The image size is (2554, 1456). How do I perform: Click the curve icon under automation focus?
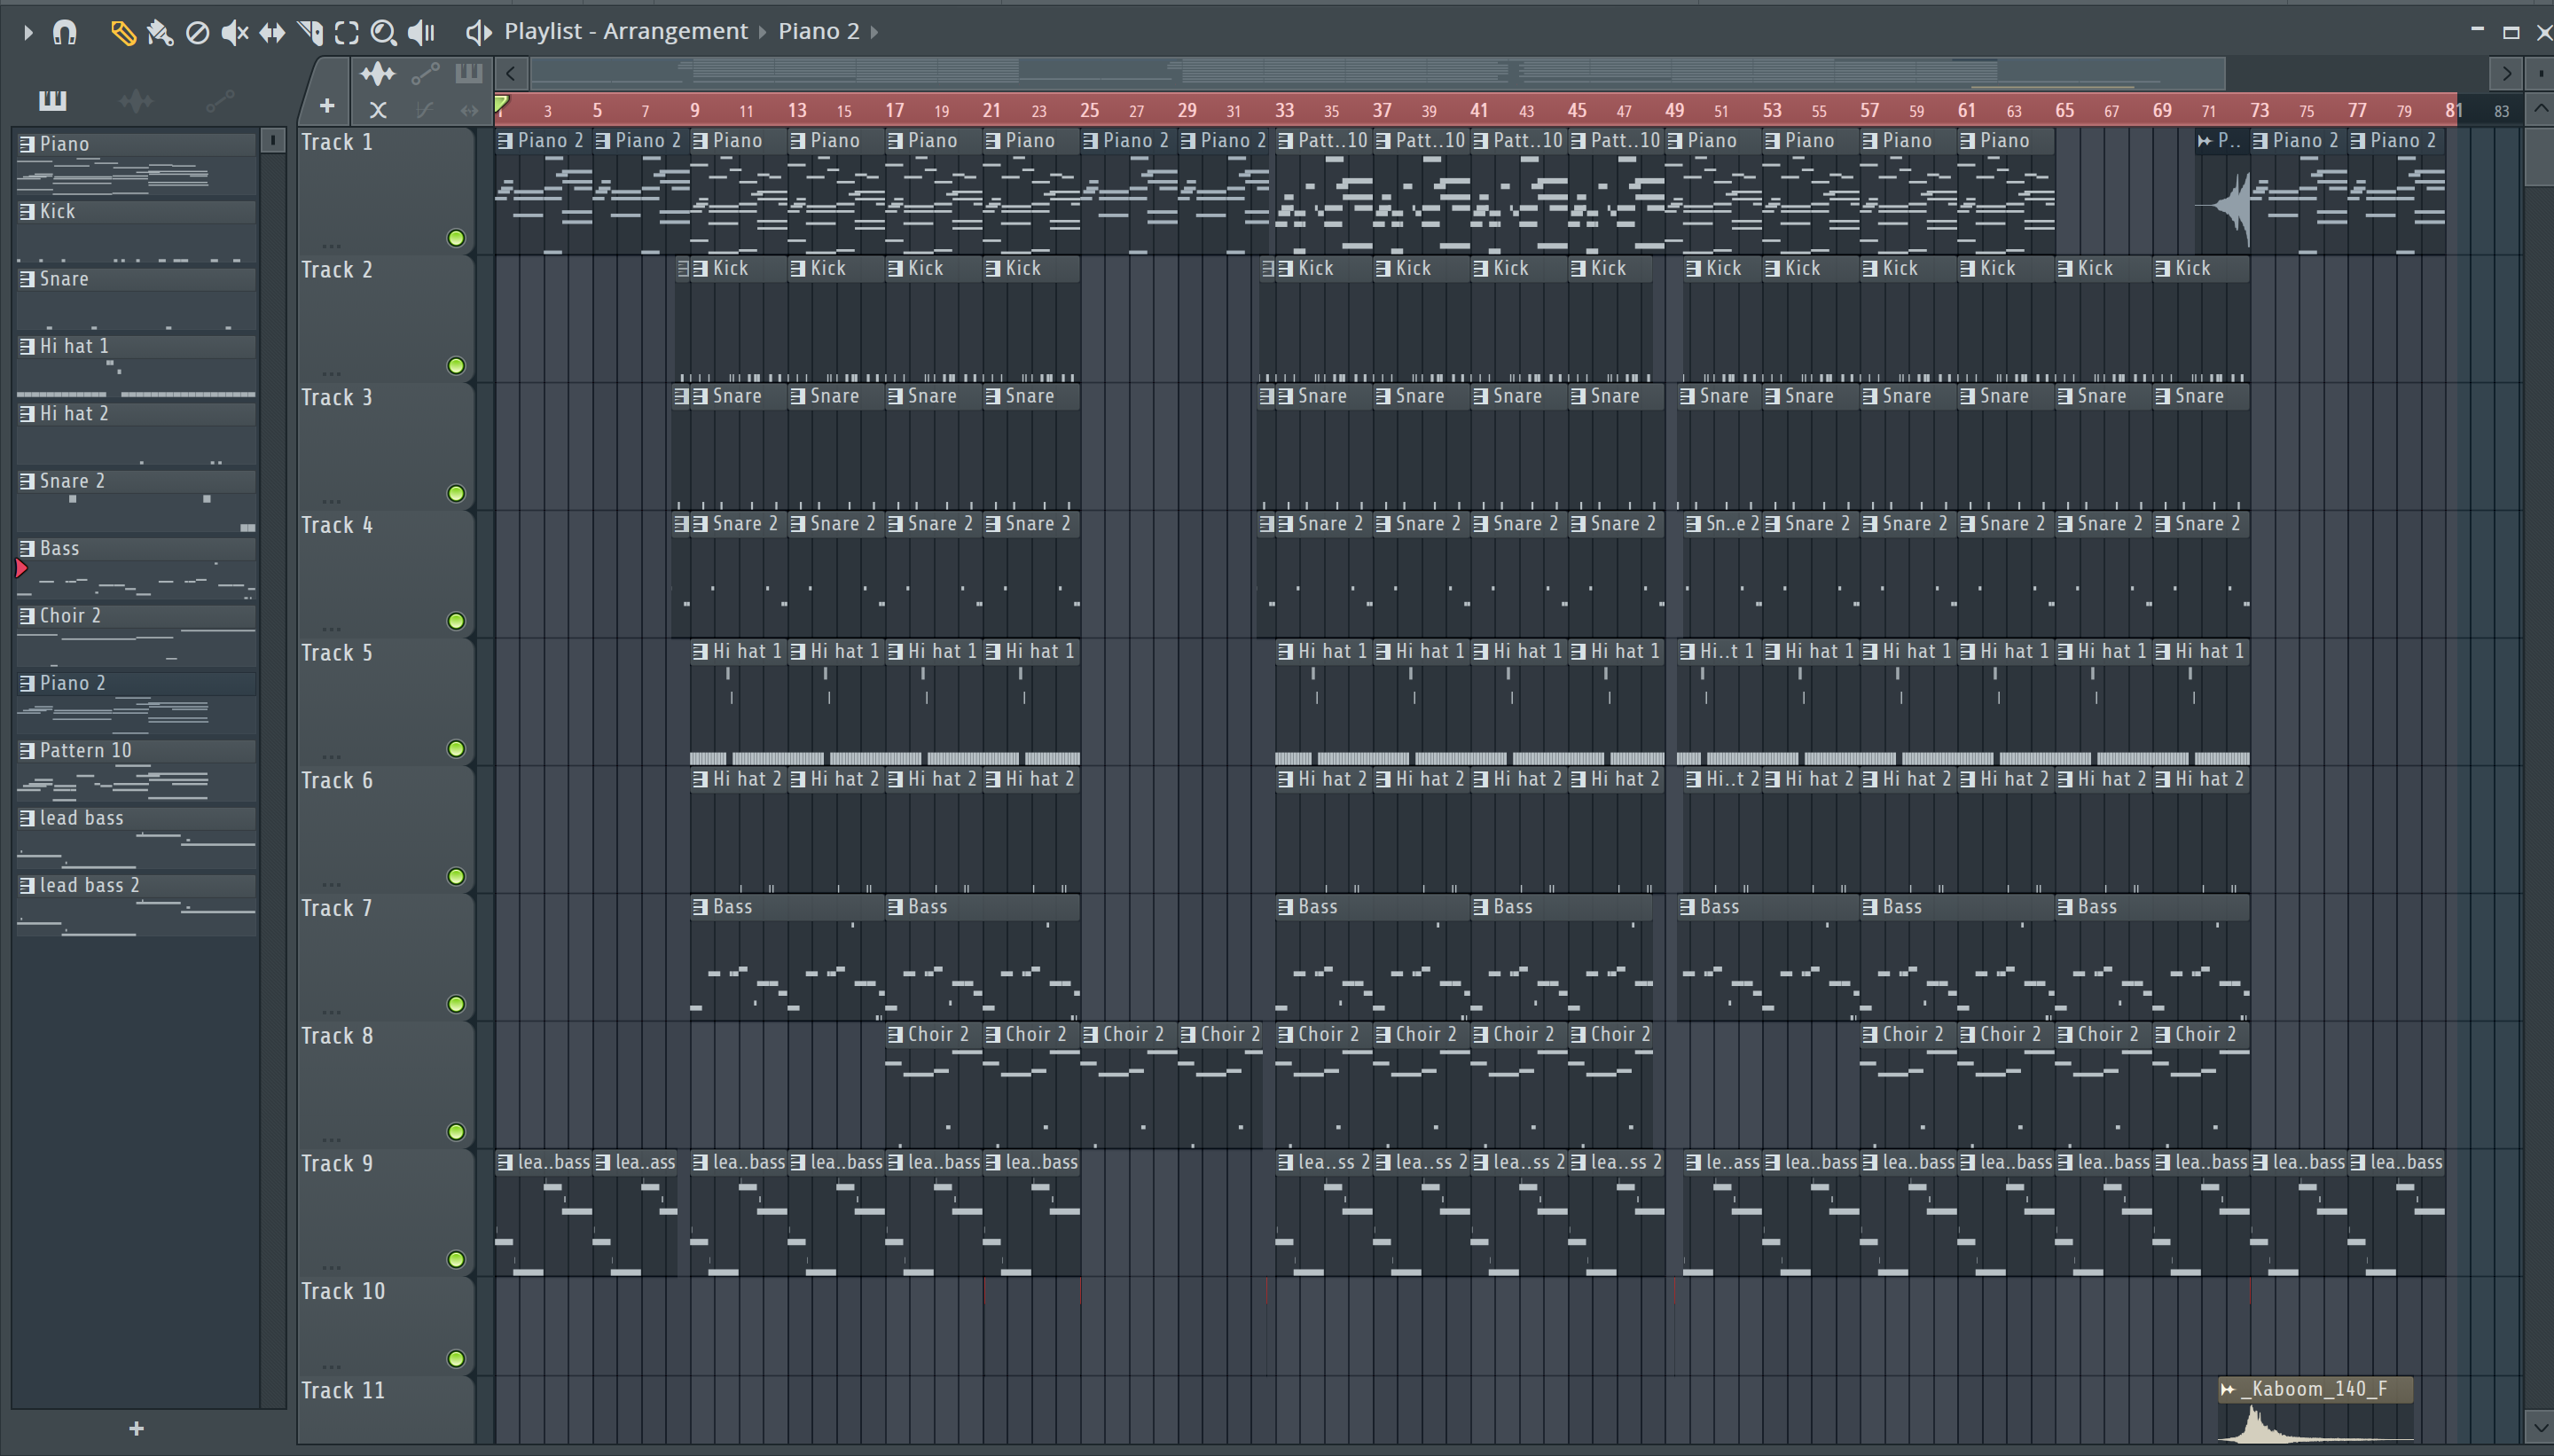[425, 110]
